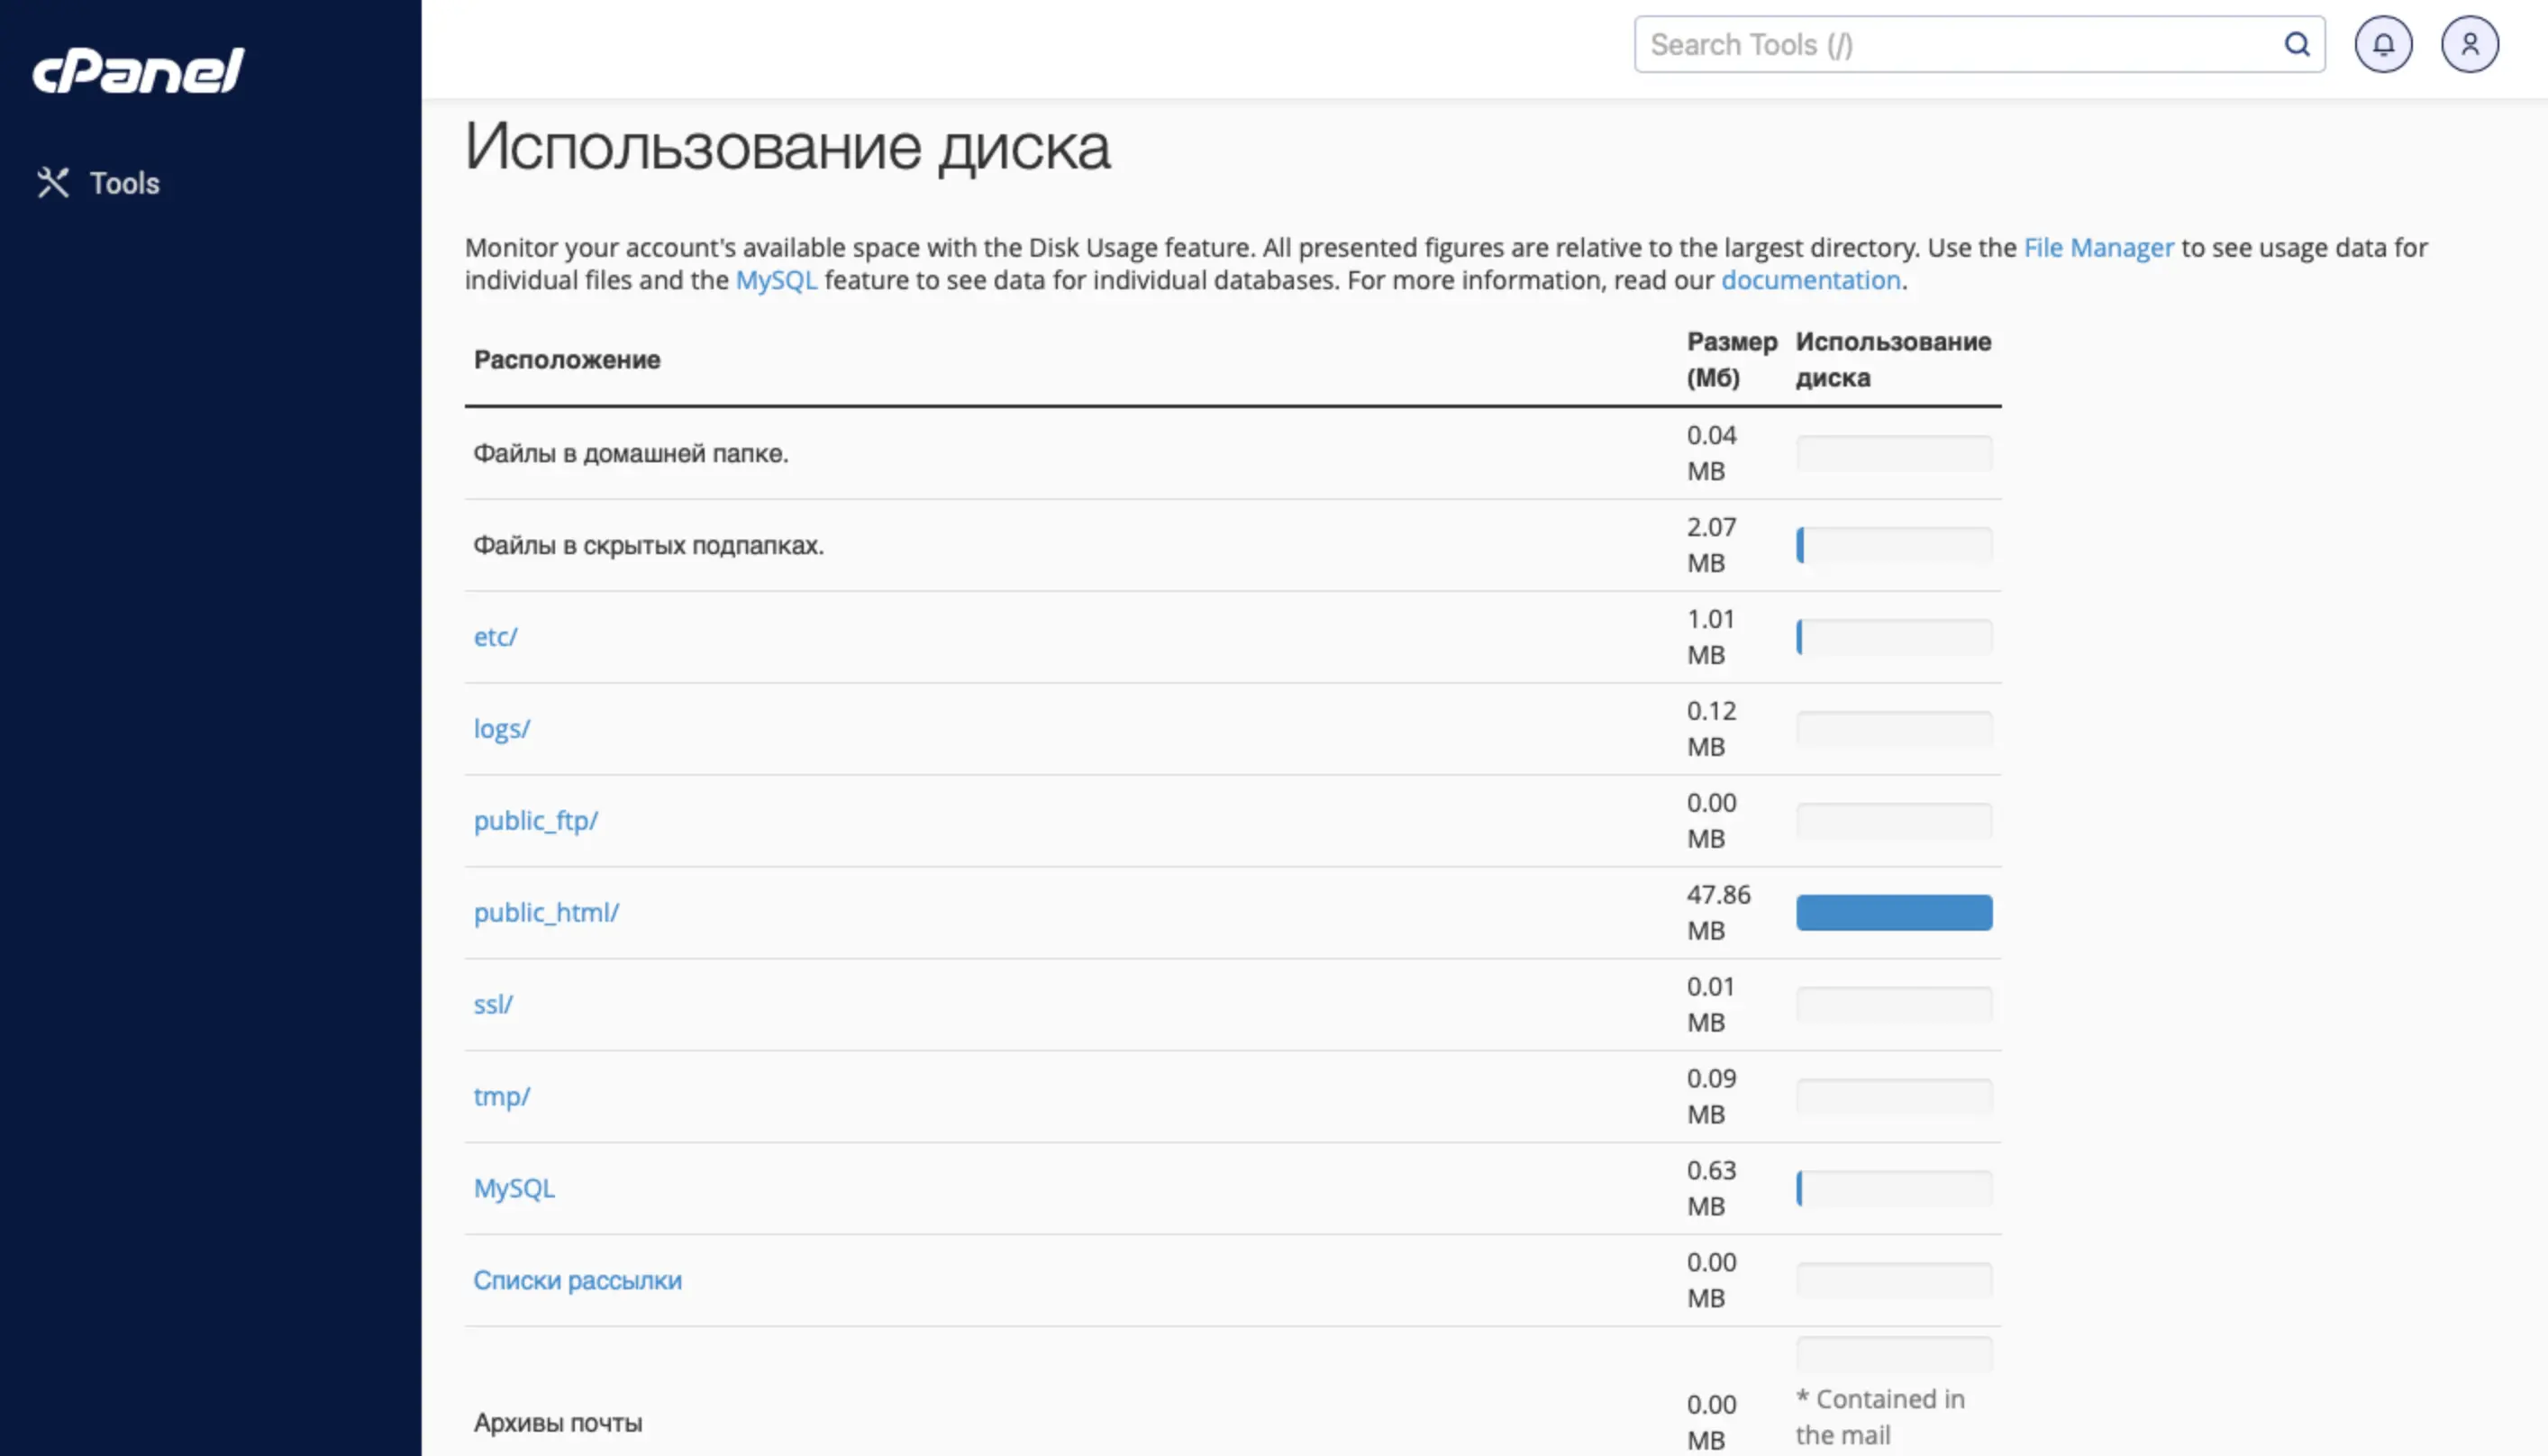Click the Contained in the mail note
2548x1456 pixels.
coord(1880,1417)
